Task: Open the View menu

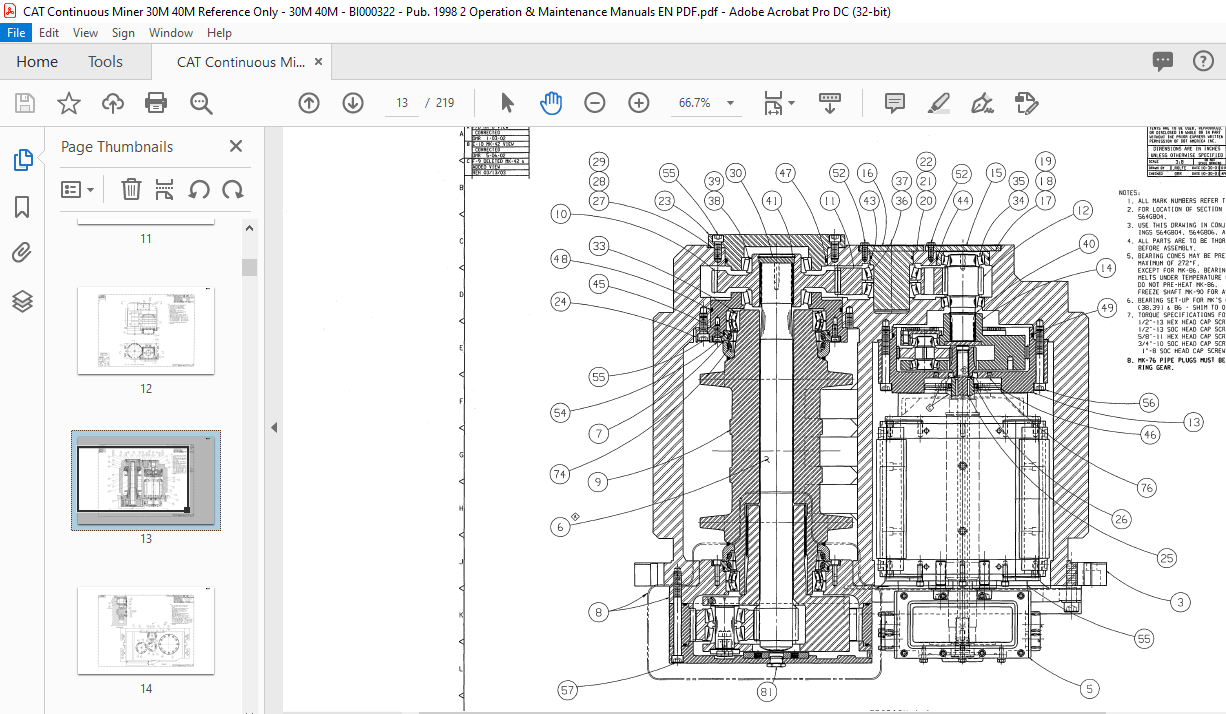Action: coord(86,33)
